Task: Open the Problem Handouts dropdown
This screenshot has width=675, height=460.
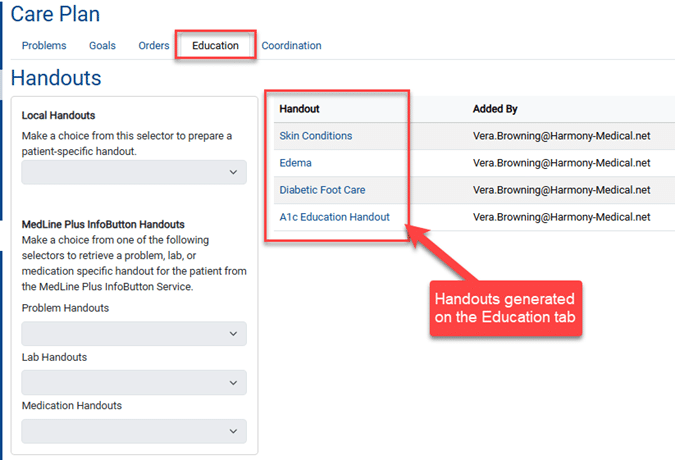Action: (x=134, y=333)
